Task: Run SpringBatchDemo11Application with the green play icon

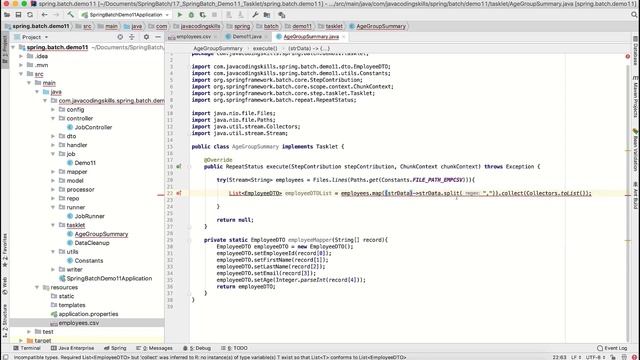Action: tap(180, 15)
